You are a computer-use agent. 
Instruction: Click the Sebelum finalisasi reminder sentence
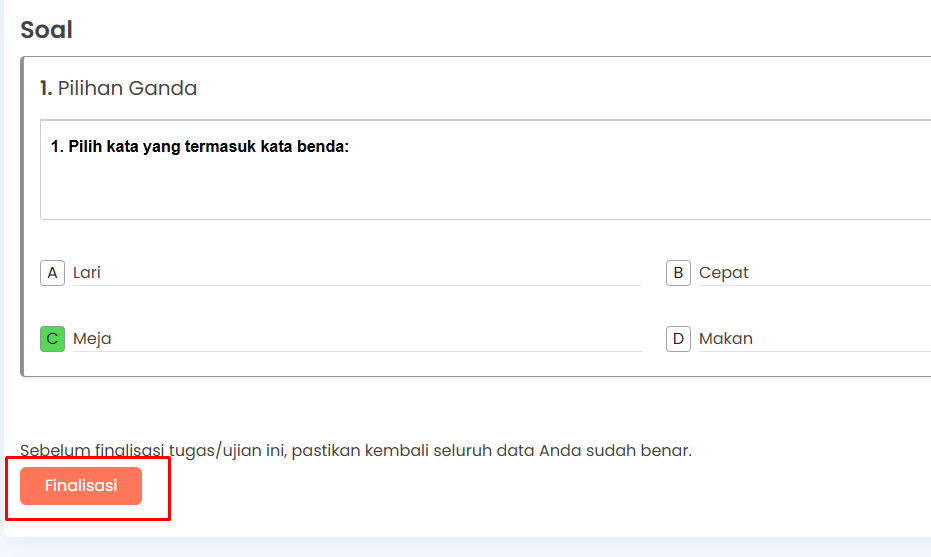(x=356, y=450)
